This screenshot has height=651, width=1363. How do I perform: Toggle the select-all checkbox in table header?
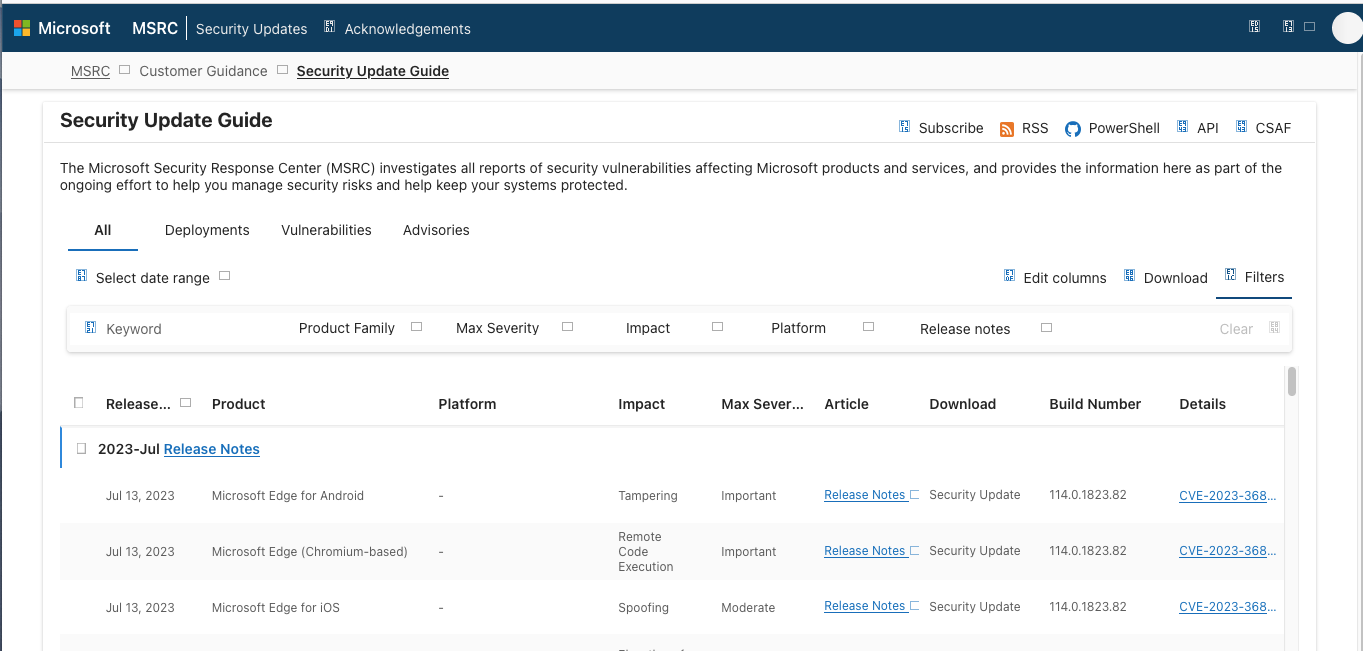[x=79, y=403]
